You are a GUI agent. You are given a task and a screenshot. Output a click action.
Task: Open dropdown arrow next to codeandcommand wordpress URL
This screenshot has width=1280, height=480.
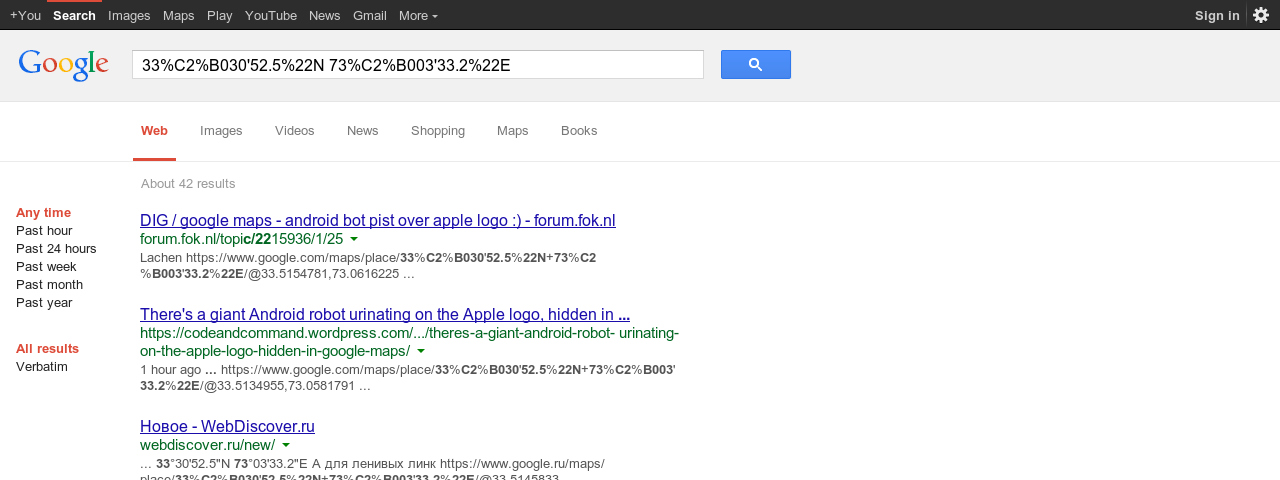421,352
